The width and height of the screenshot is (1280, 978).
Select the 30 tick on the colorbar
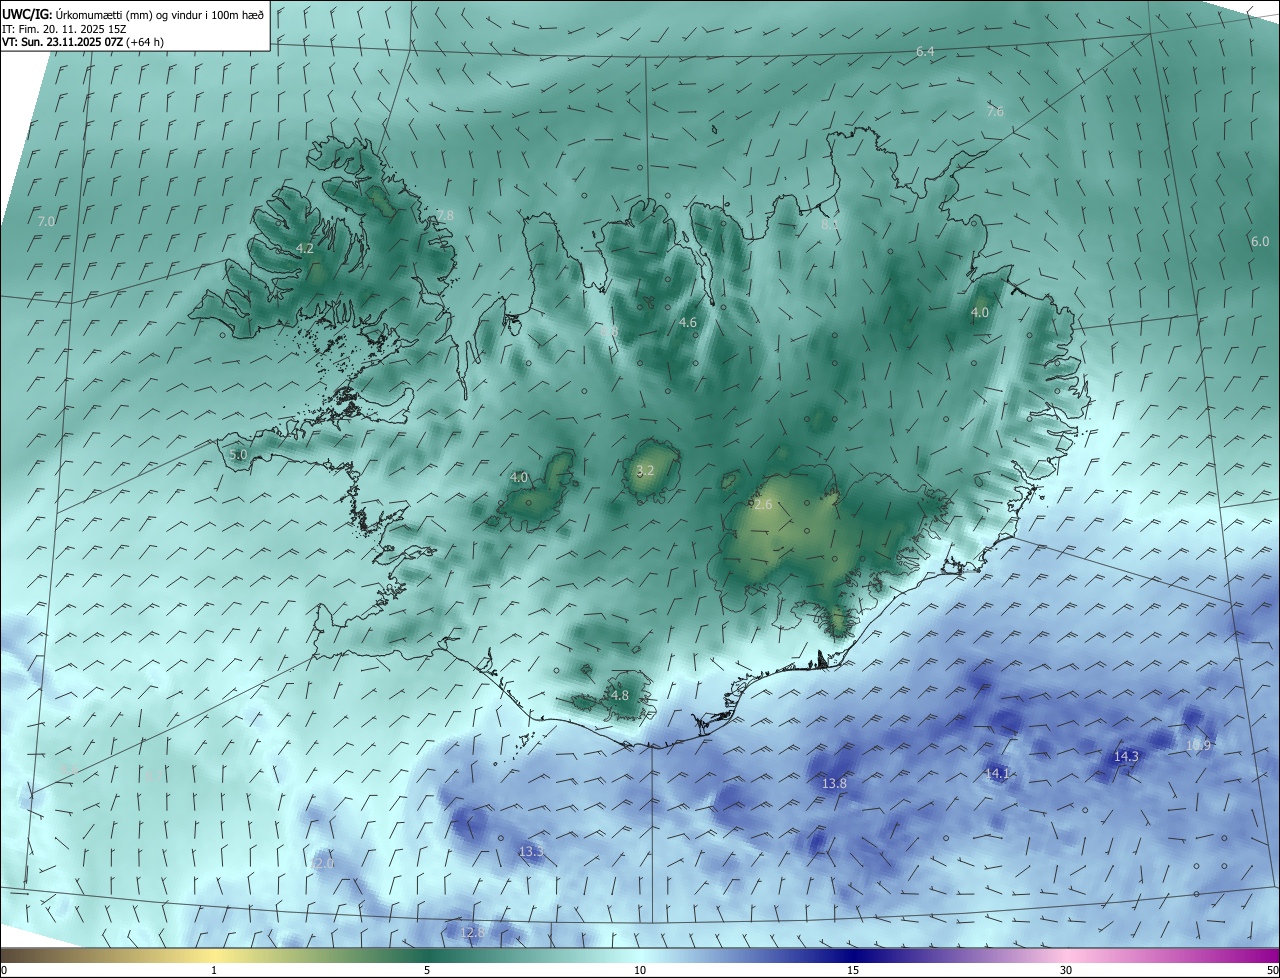[x=1066, y=970]
